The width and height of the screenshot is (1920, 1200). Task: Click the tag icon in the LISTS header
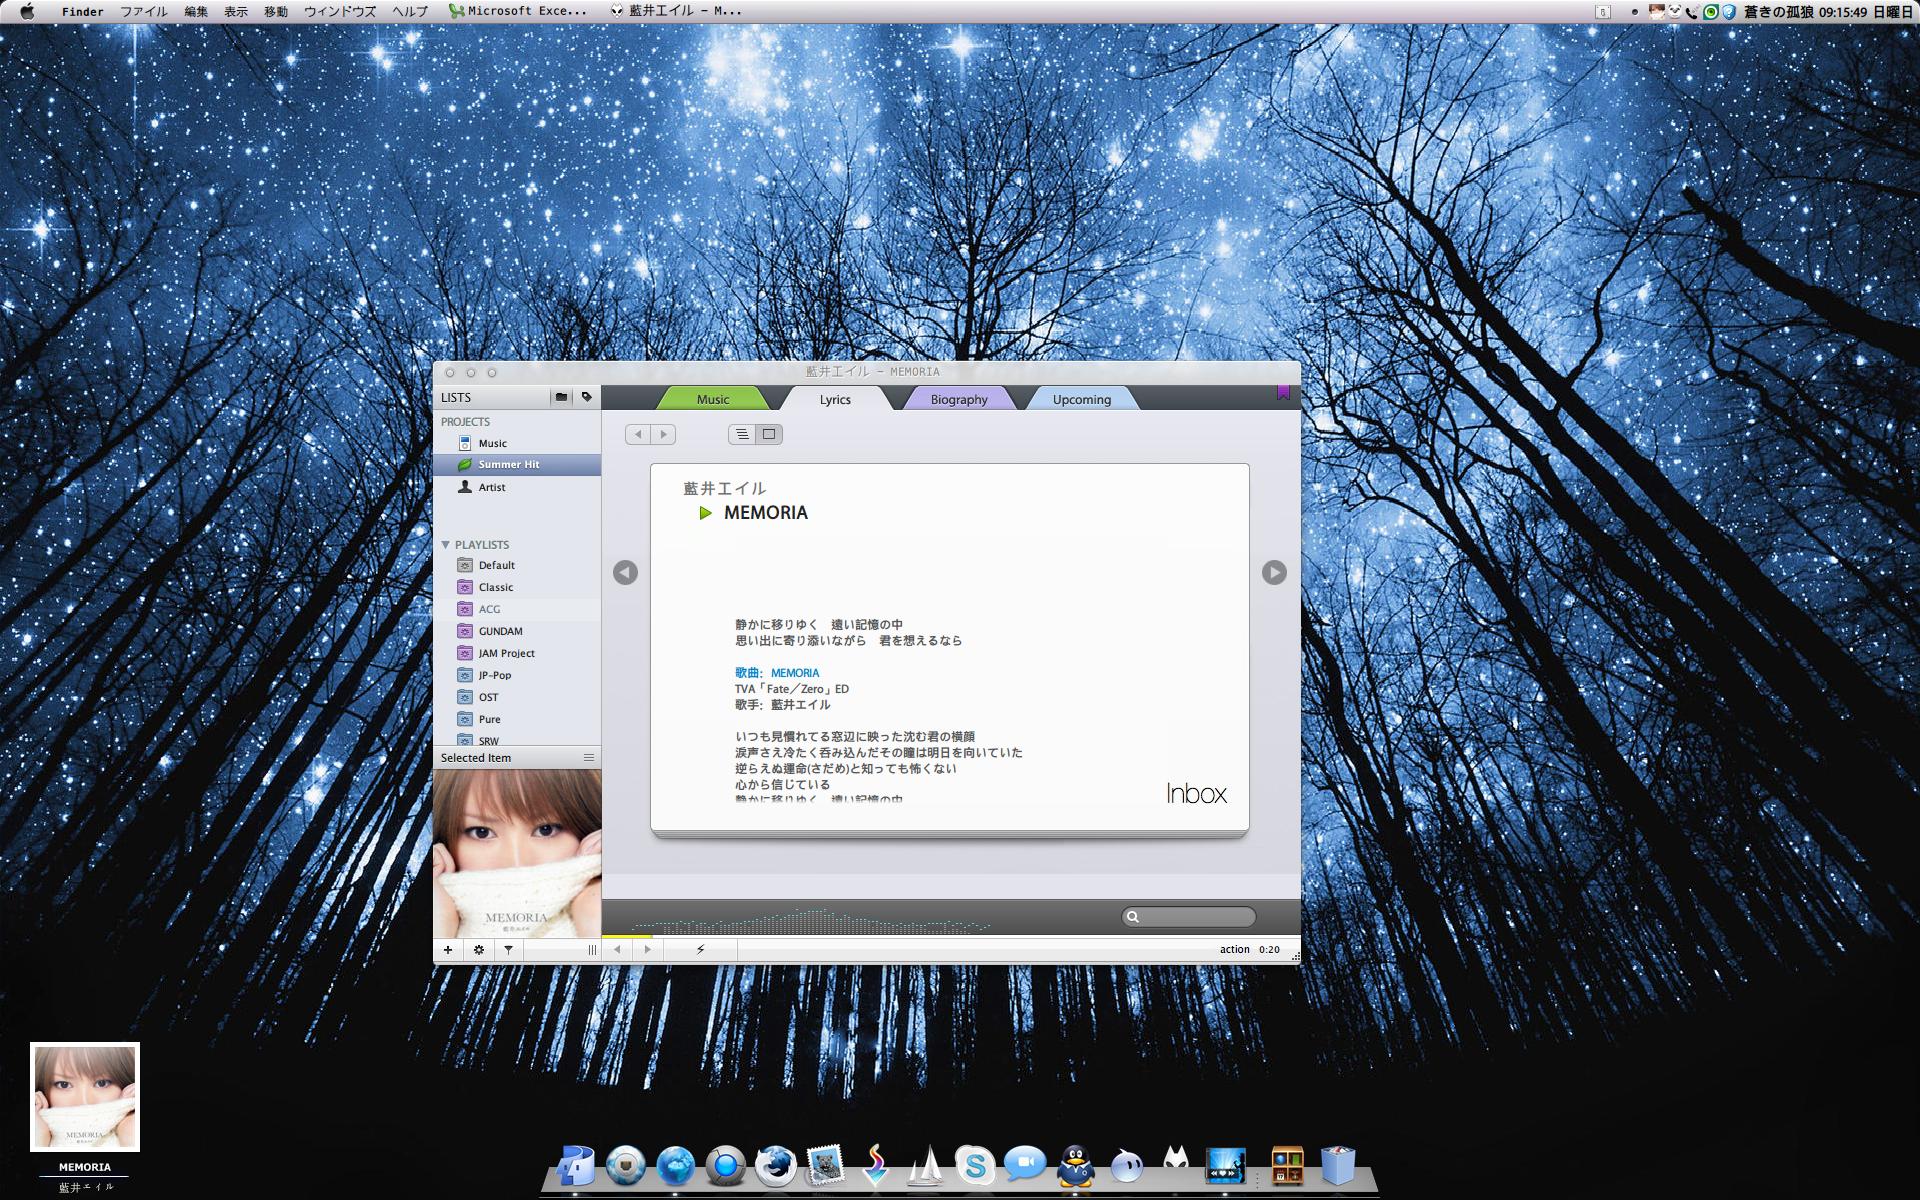tap(587, 397)
